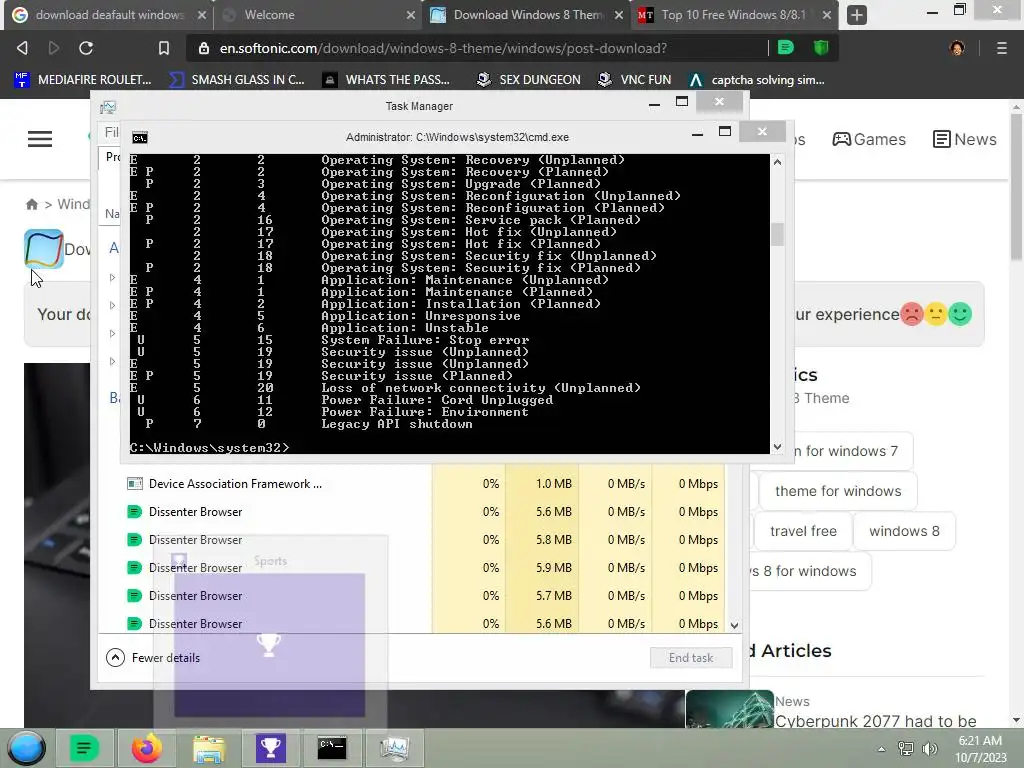Image resolution: width=1024 pixels, height=768 pixels.
Task: Open captcha solving sim... bookmark
Action: click(x=757, y=80)
